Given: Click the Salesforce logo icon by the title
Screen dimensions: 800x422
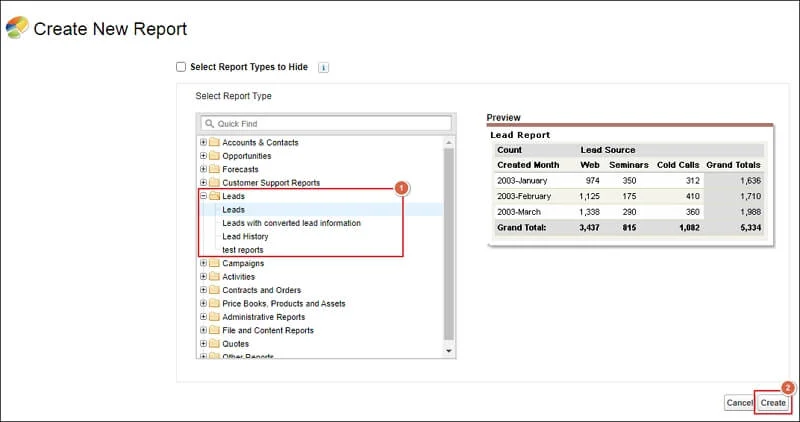Looking at the screenshot, I should (17, 28).
